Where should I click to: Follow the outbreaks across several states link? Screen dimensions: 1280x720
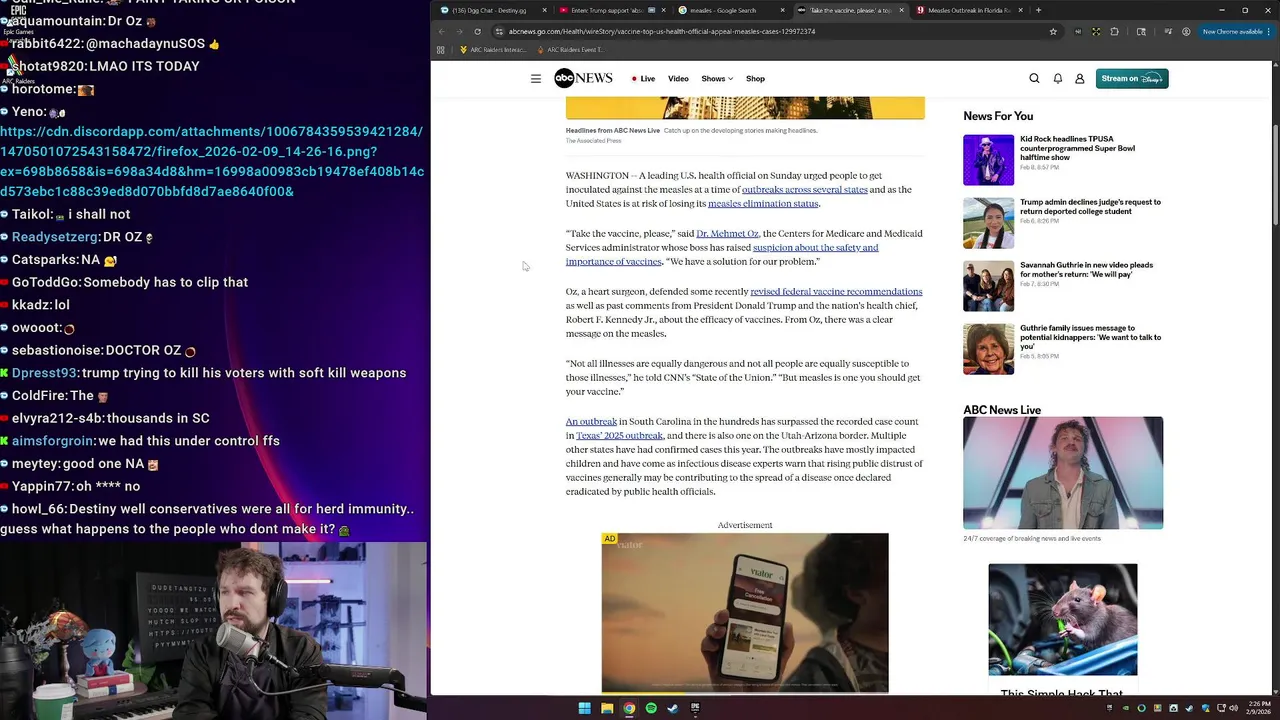[x=804, y=190]
